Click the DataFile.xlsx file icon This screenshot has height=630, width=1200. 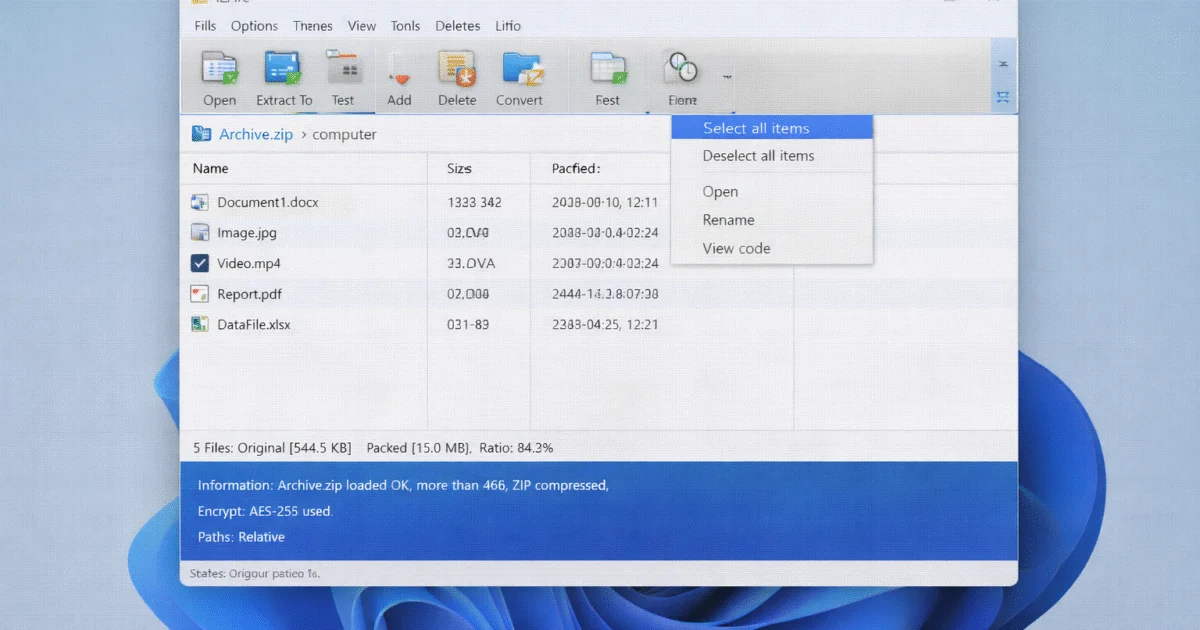pos(199,324)
